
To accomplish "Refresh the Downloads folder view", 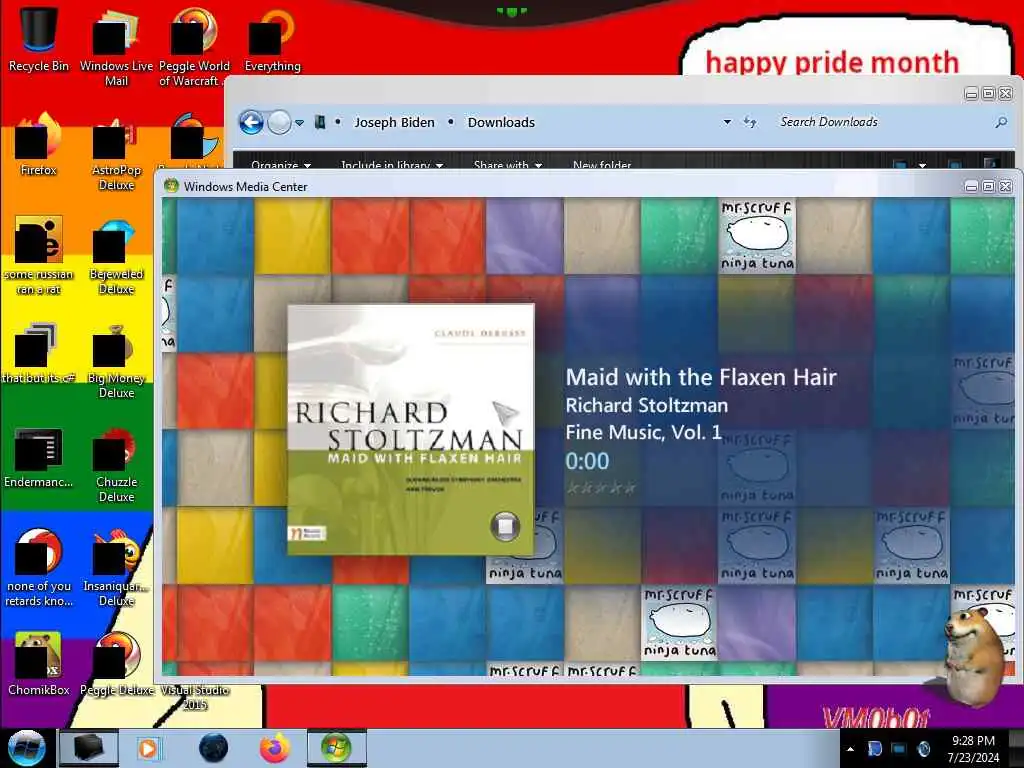I will click(750, 122).
